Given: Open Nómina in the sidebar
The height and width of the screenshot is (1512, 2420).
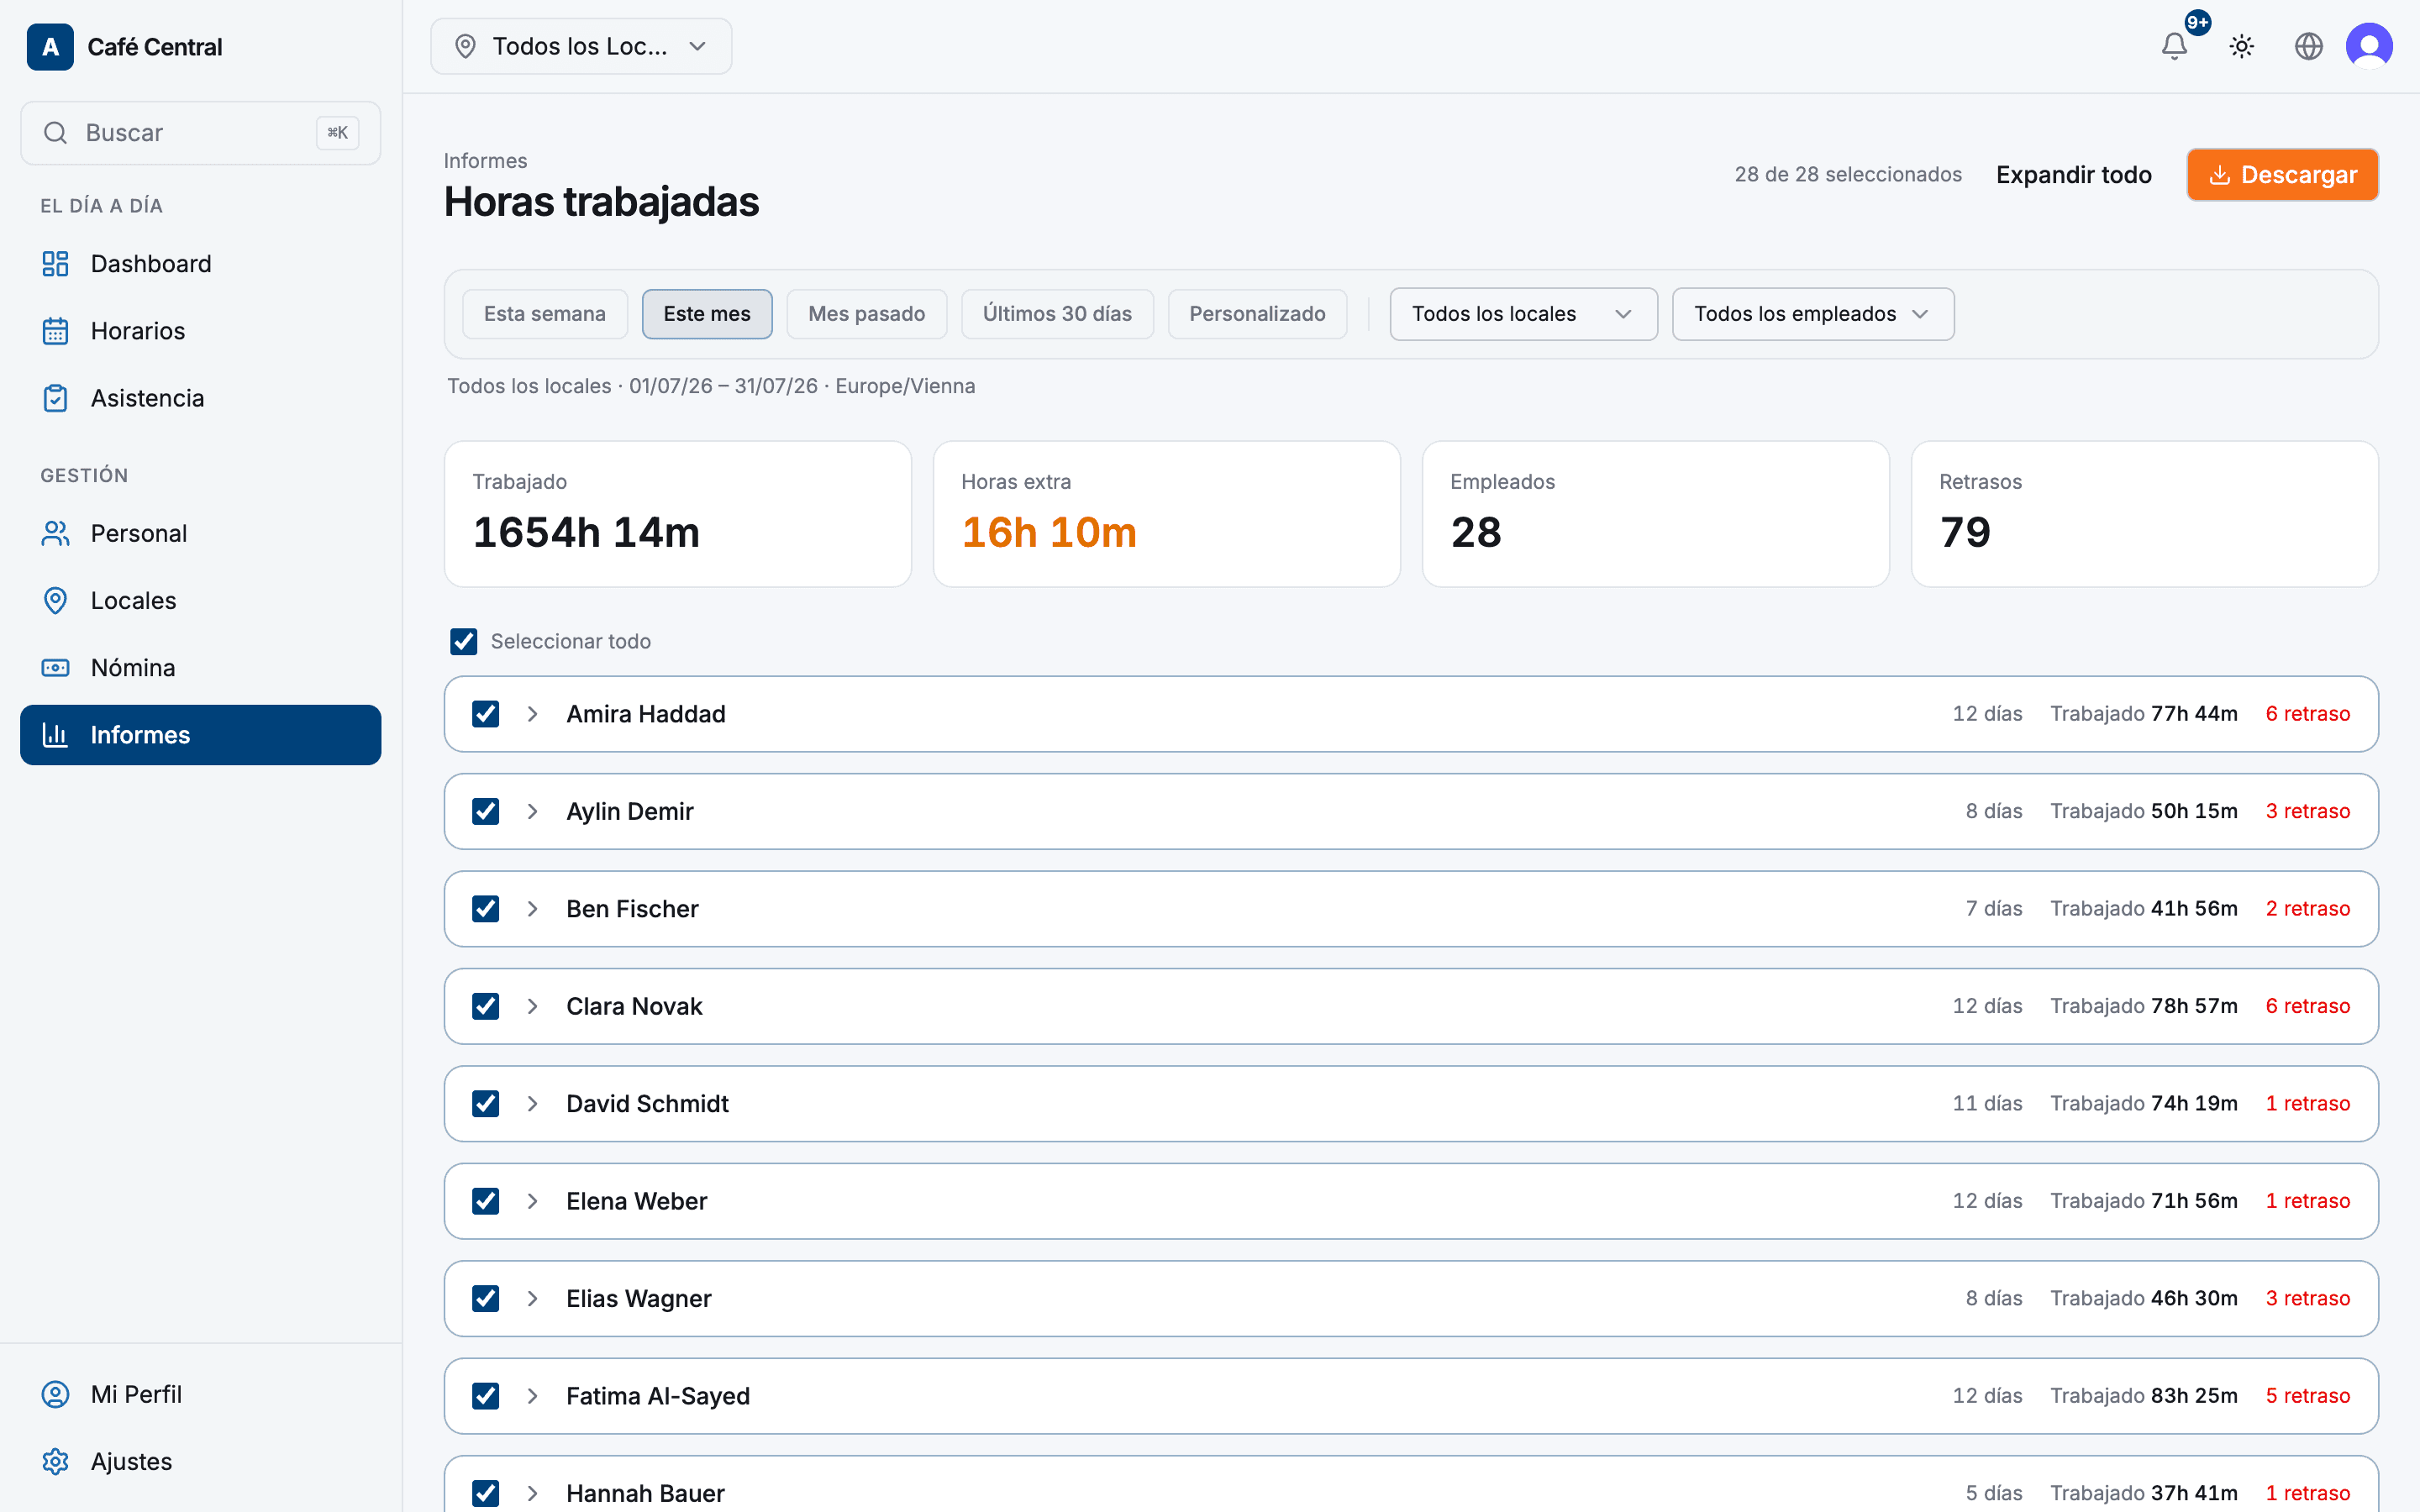Looking at the screenshot, I should point(201,668).
